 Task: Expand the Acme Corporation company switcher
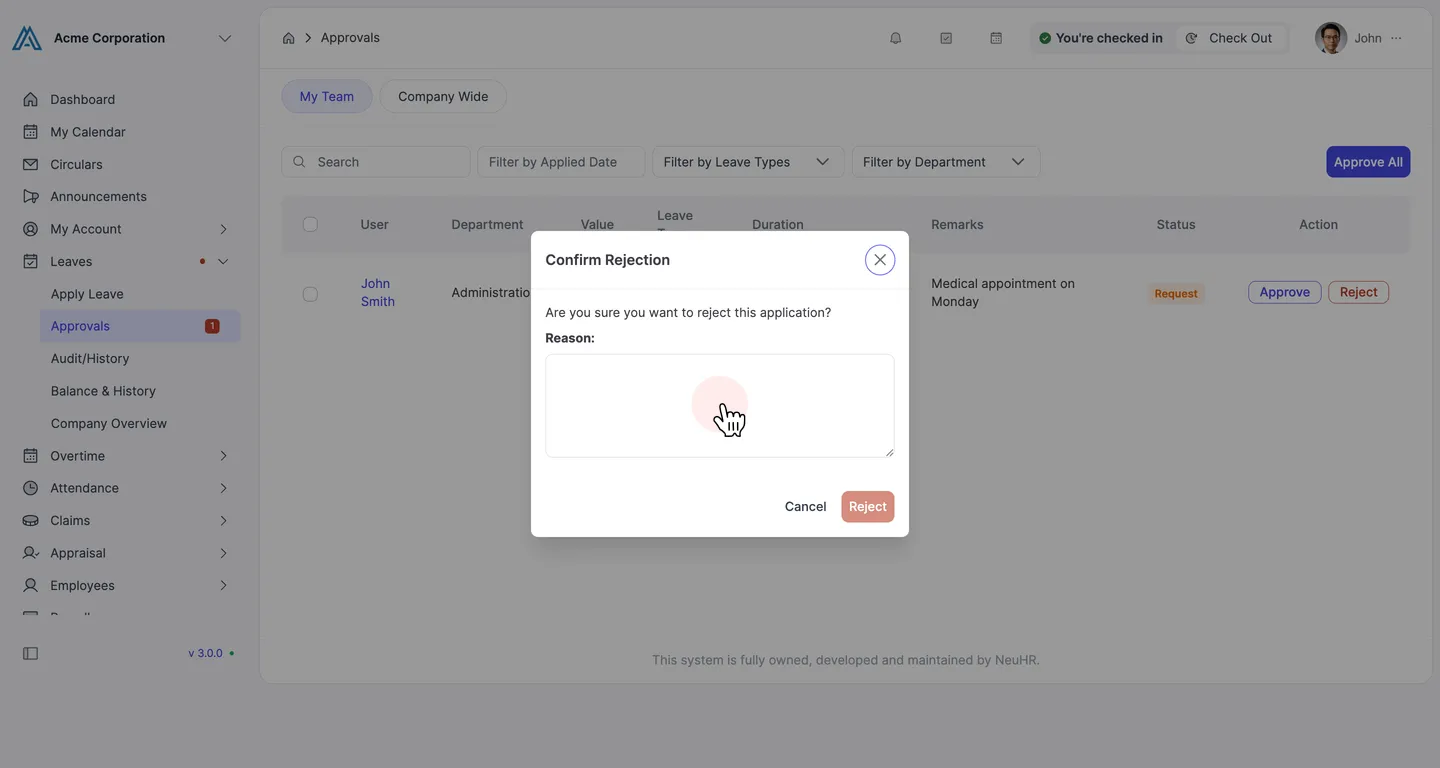pos(225,38)
